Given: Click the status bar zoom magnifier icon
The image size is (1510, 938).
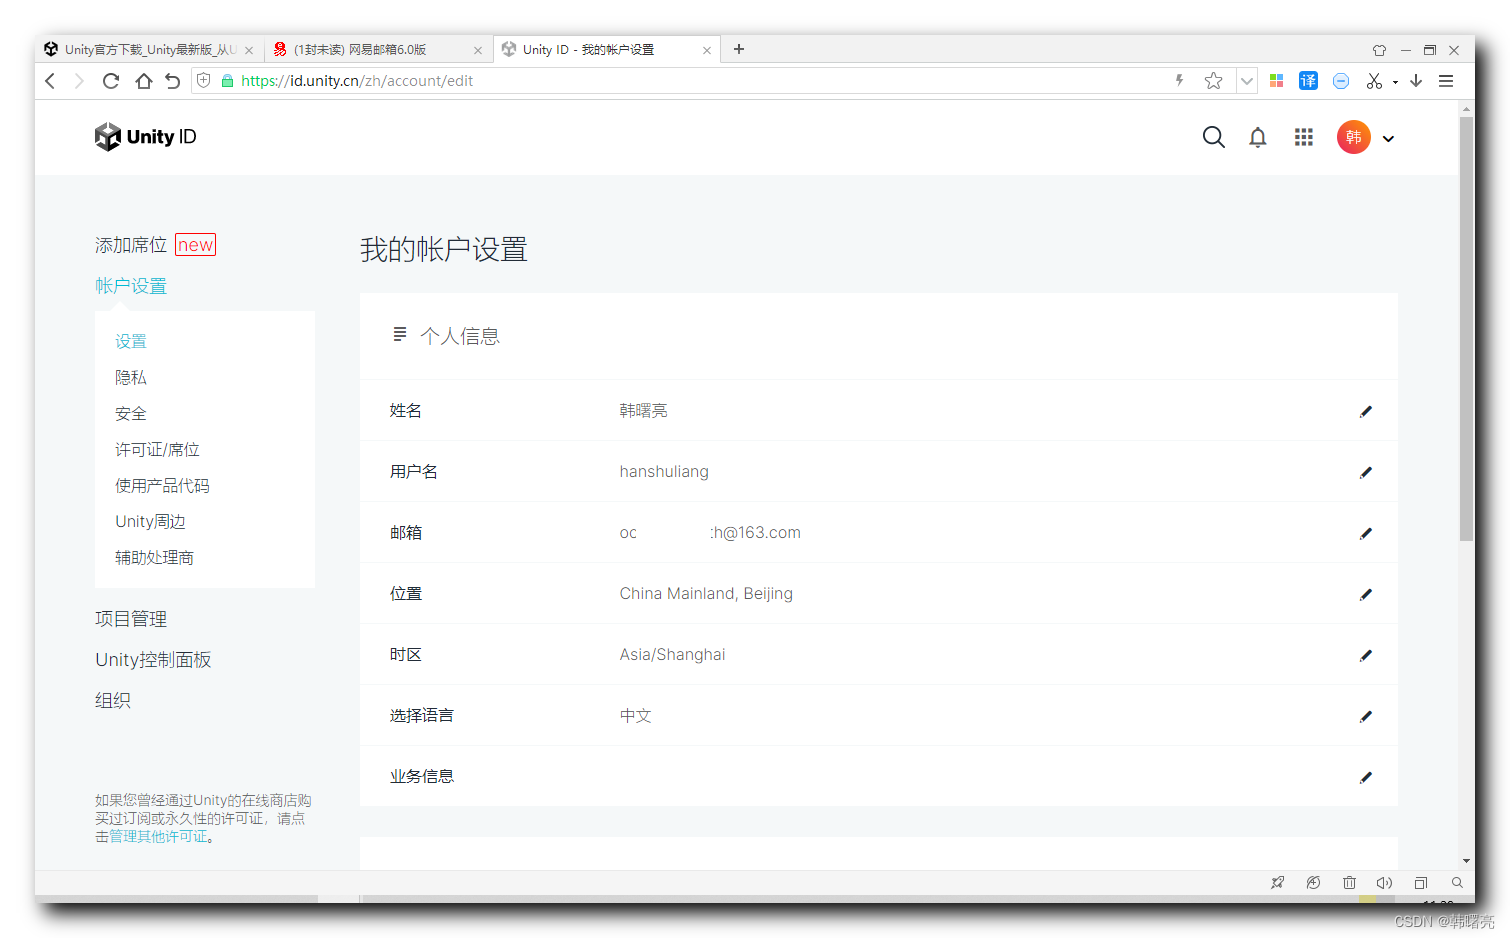Looking at the screenshot, I should coord(1457,883).
